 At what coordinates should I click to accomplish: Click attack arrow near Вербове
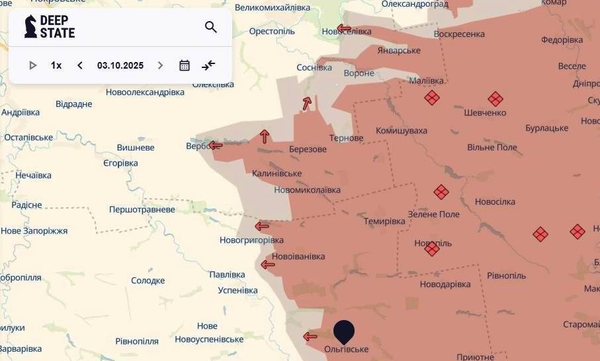pos(215,145)
